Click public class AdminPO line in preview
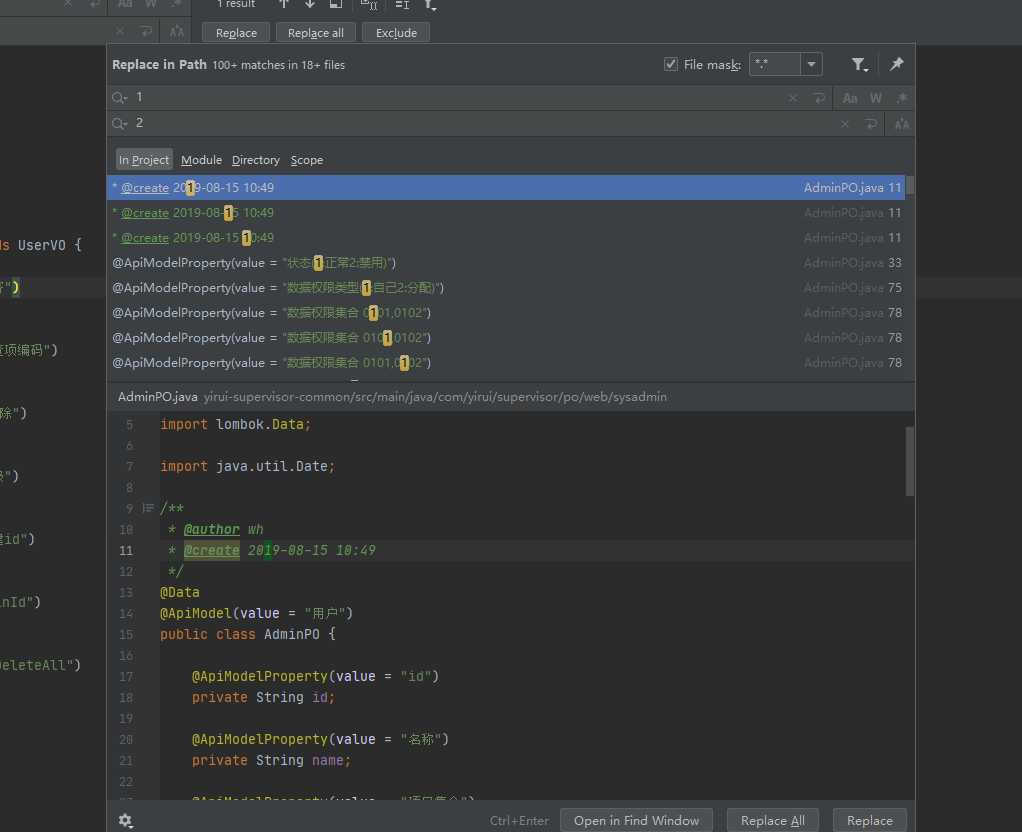Screen dimensions: 1022x832 [x=248, y=634]
